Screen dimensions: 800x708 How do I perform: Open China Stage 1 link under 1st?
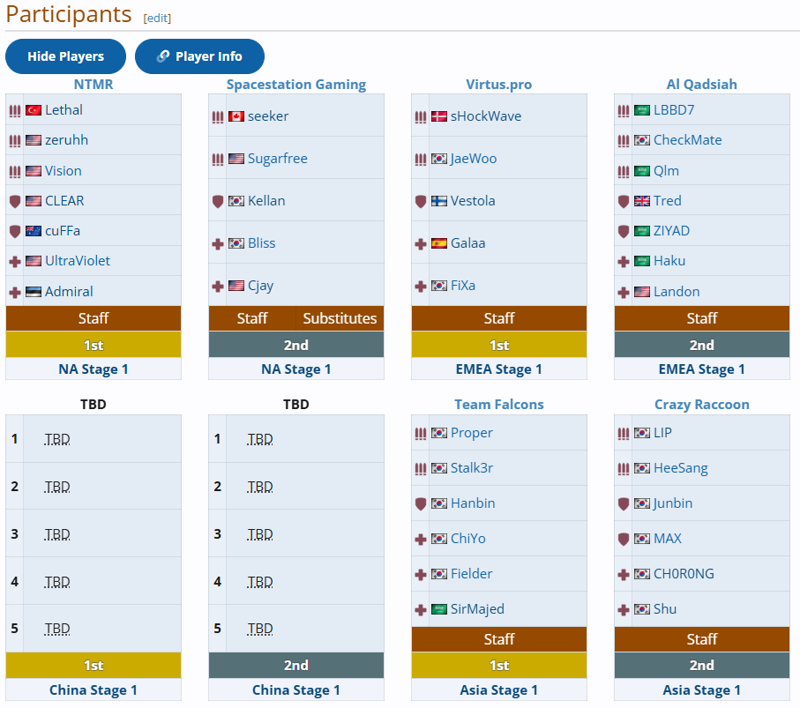point(93,690)
